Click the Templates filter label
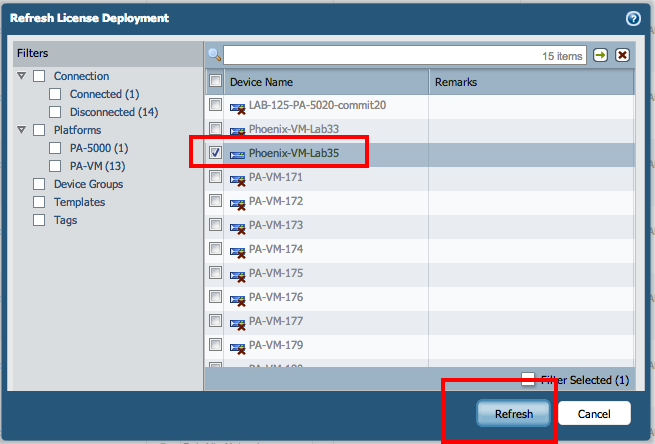655x444 pixels. tap(79, 202)
